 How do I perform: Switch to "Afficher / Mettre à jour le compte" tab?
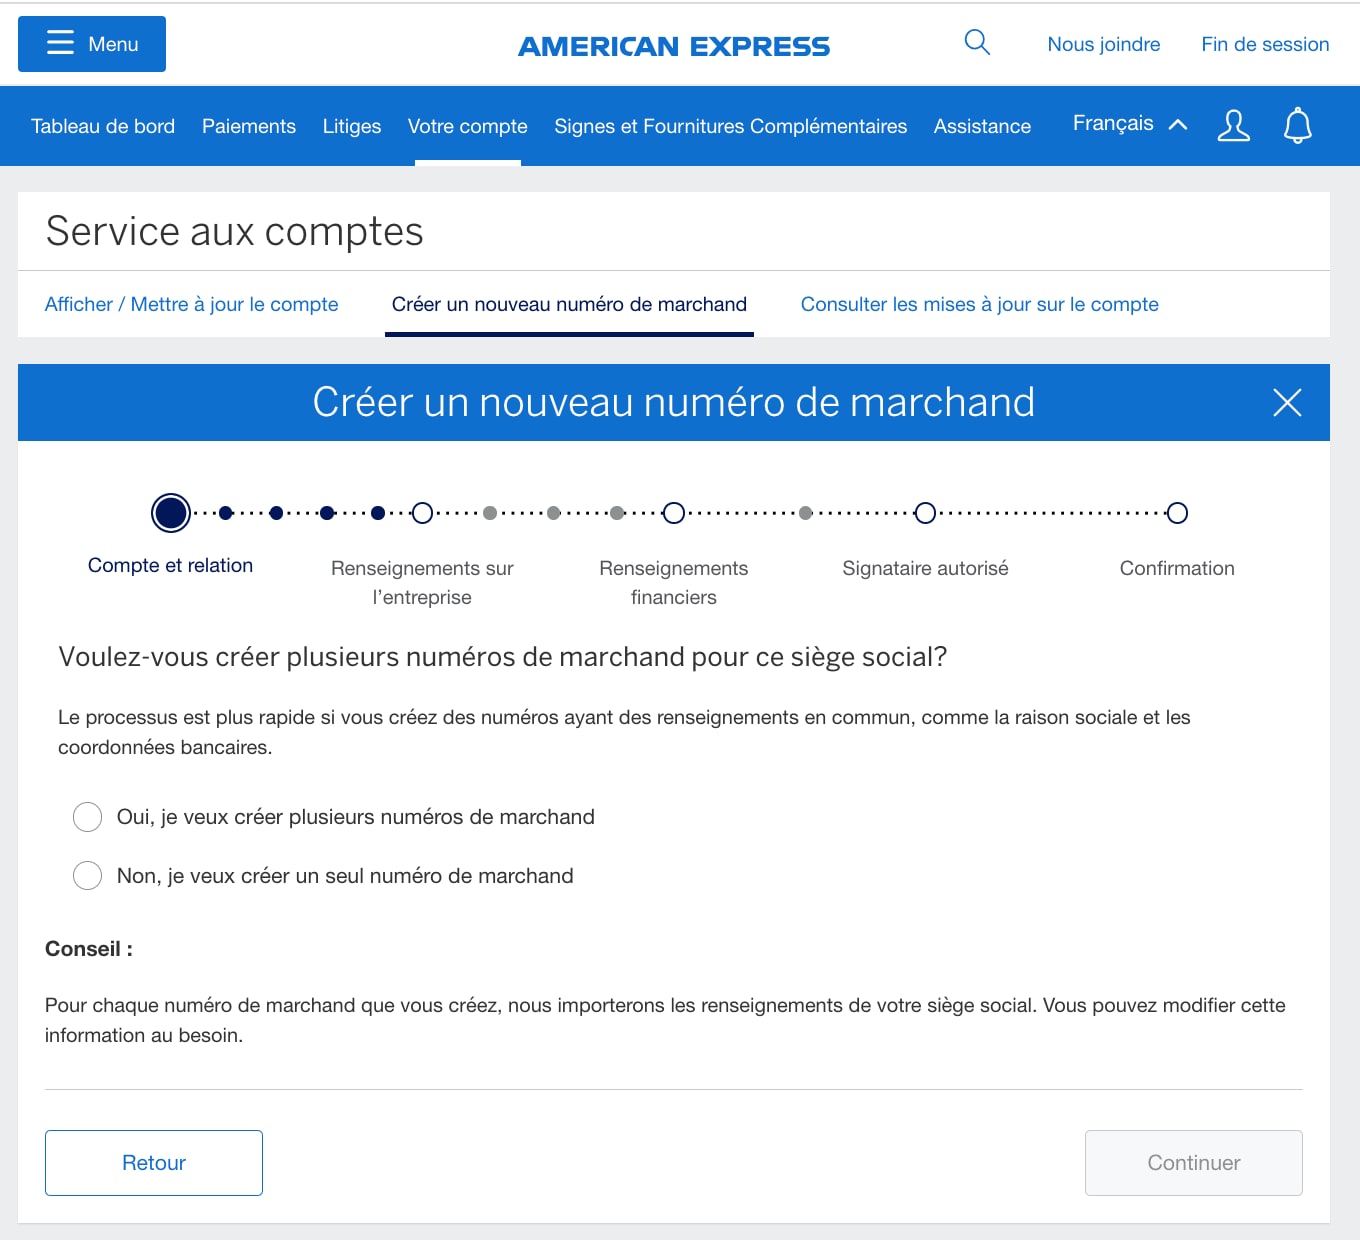(191, 304)
